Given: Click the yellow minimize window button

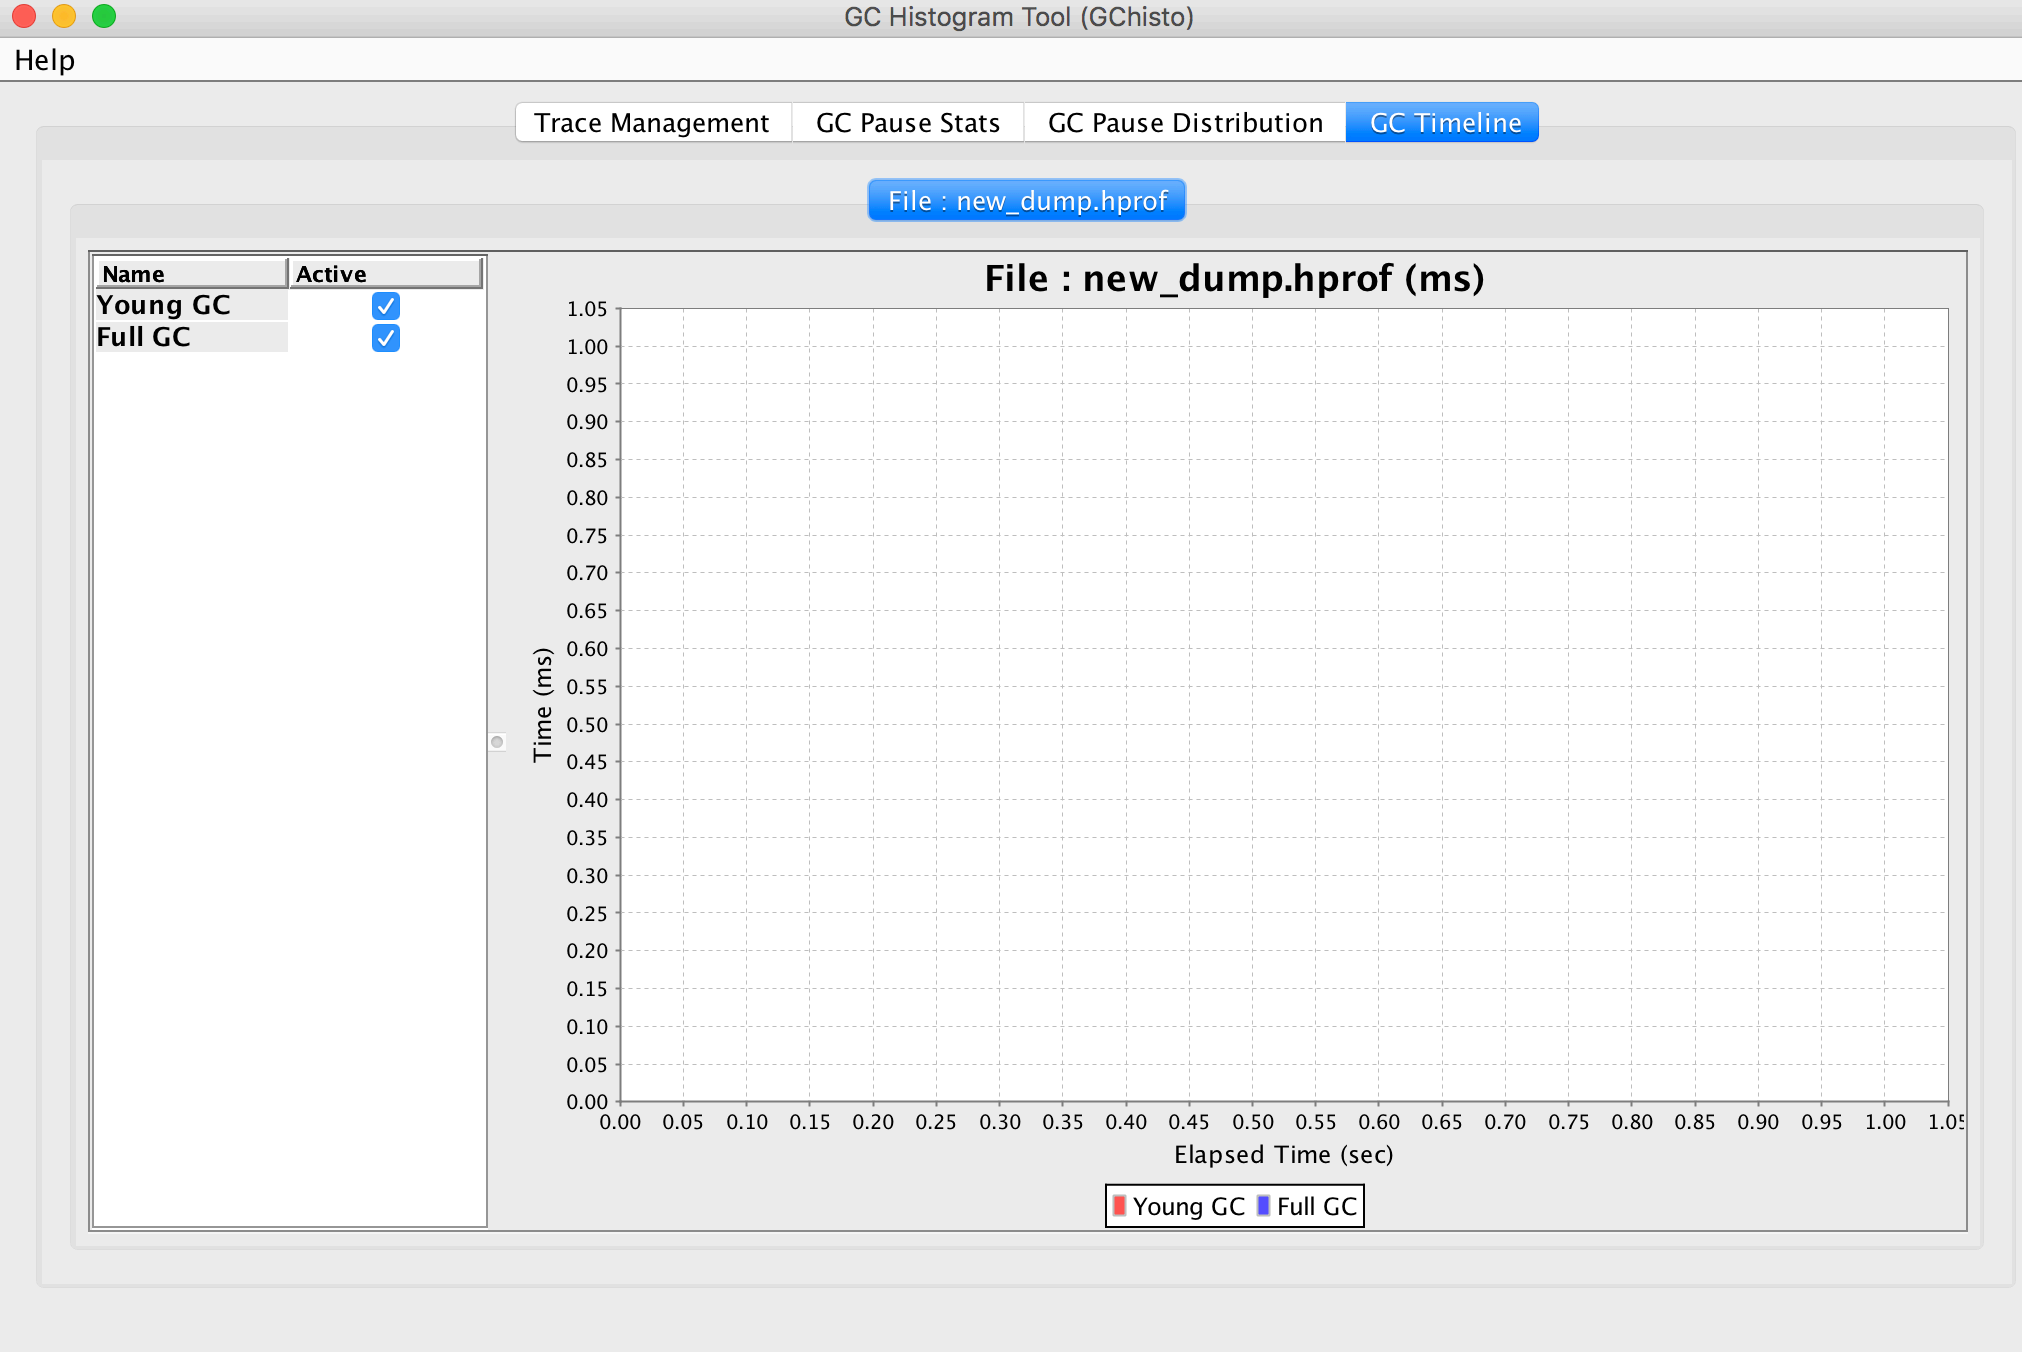Looking at the screenshot, I should (64, 16).
